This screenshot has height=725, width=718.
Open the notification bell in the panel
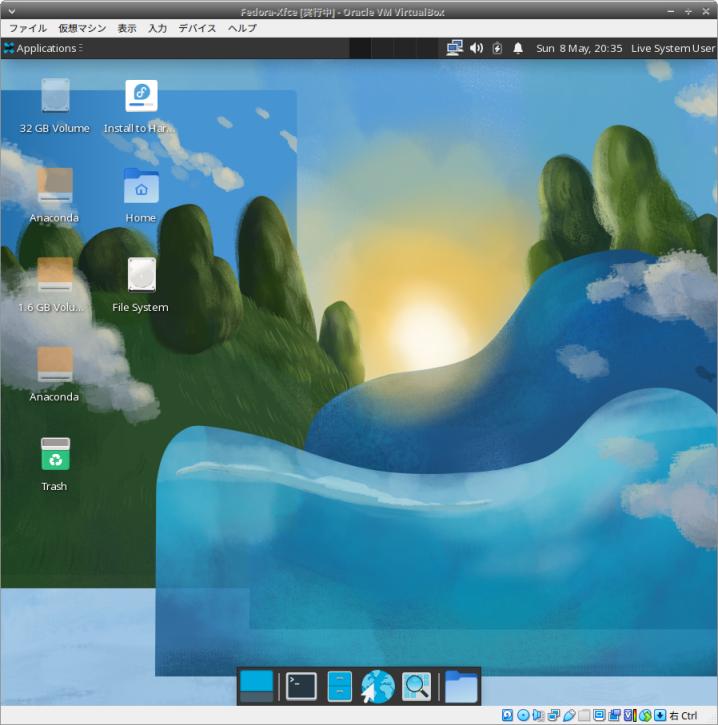tap(518, 48)
